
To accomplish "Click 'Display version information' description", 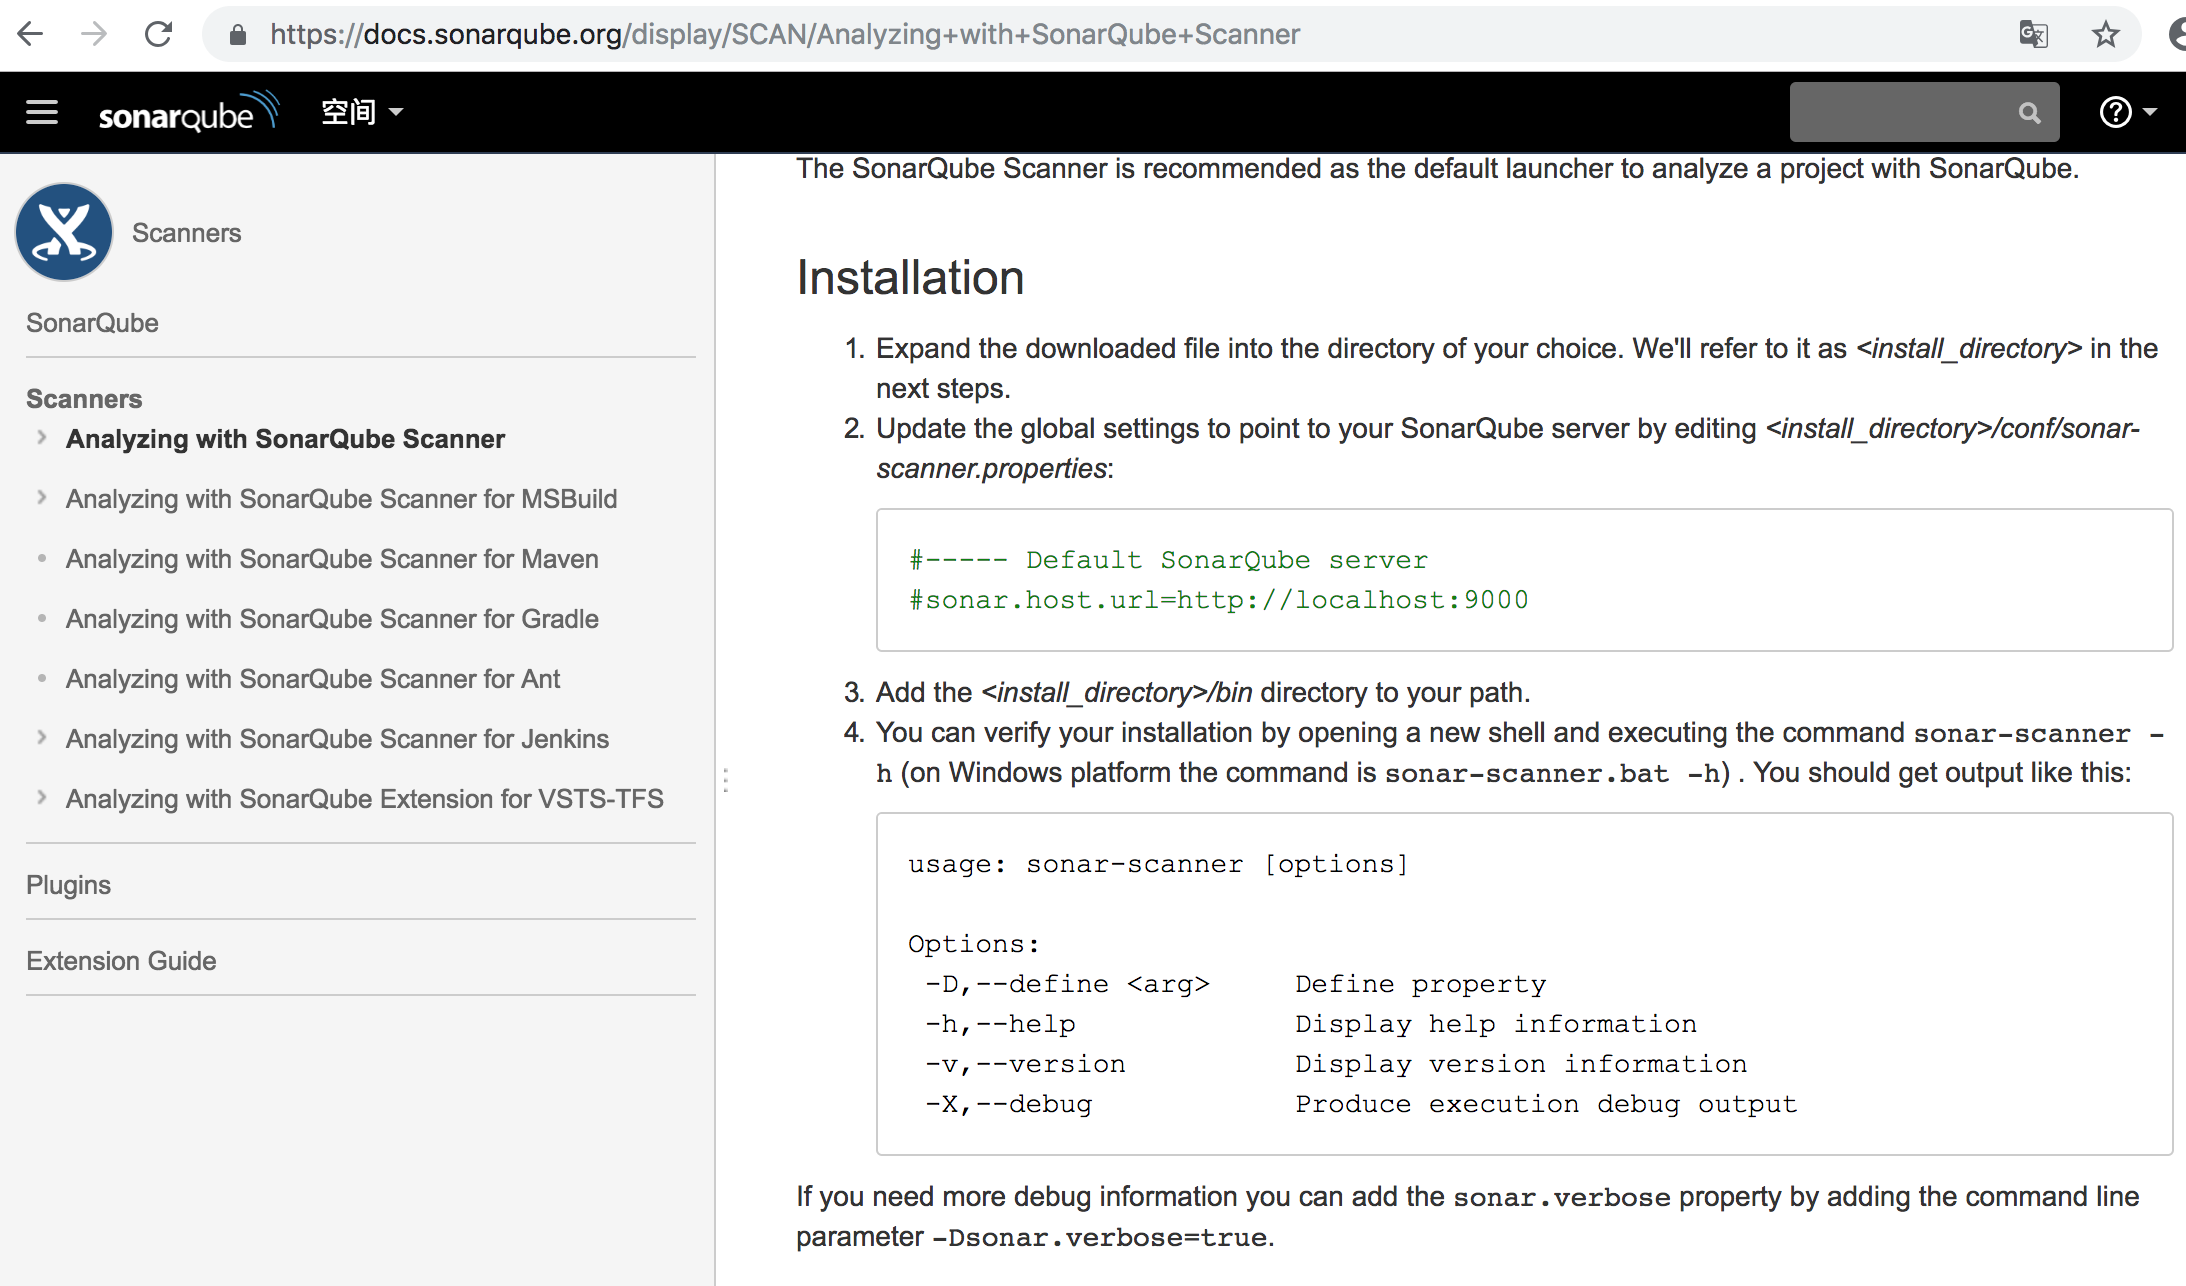I will coord(1521,1064).
